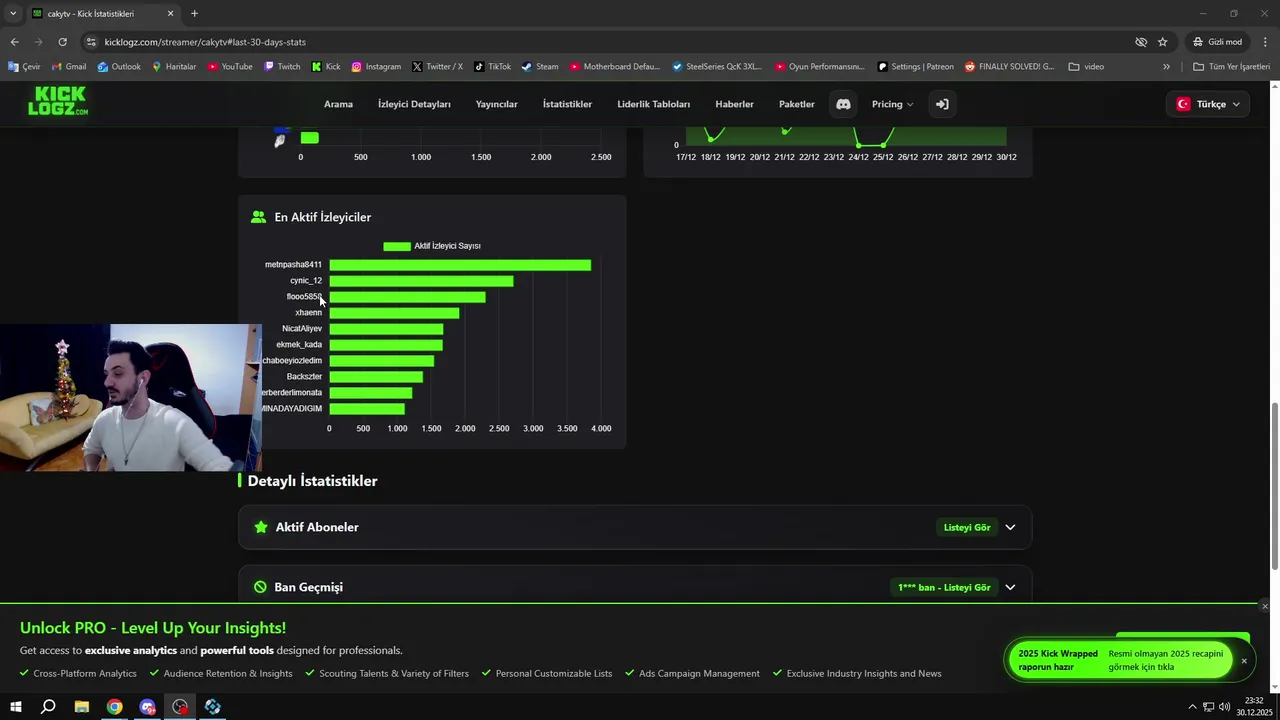Open the taskbar clock and date
The image size is (1280, 720).
(1254, 707)
